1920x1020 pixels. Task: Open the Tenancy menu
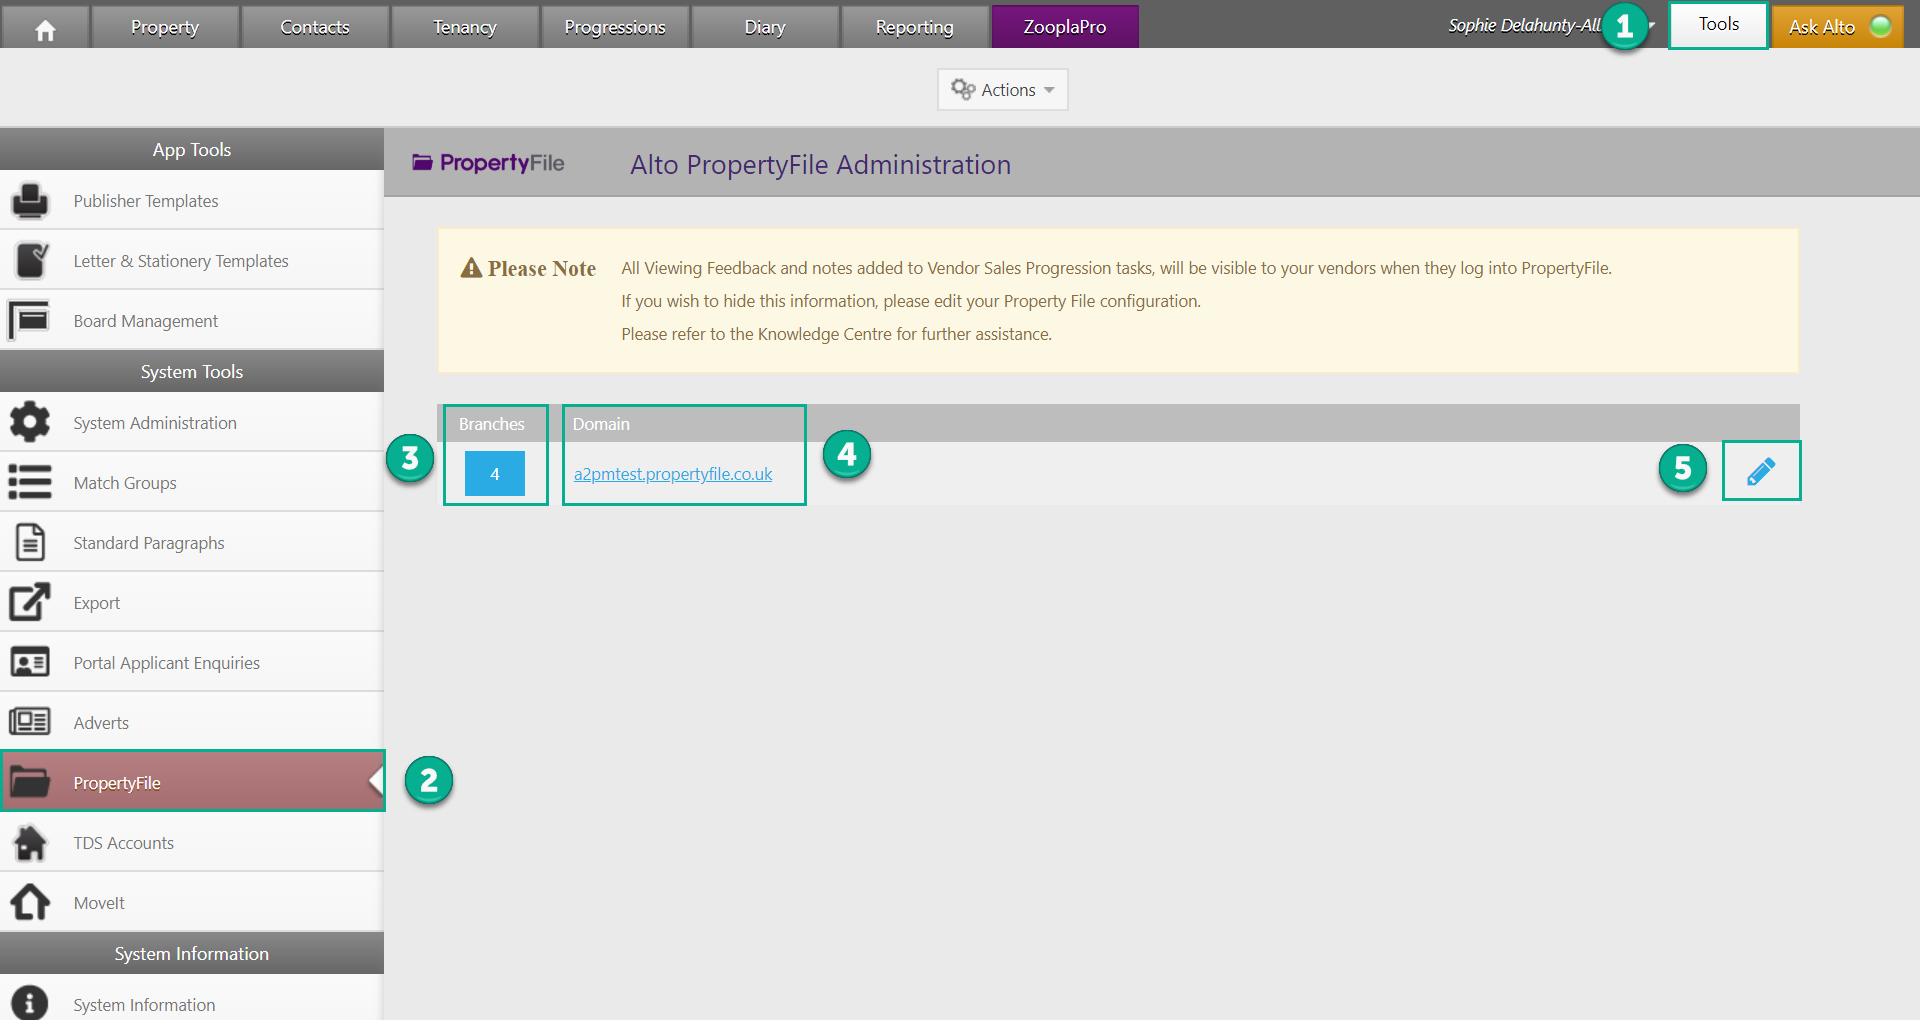tap(465, 27)
